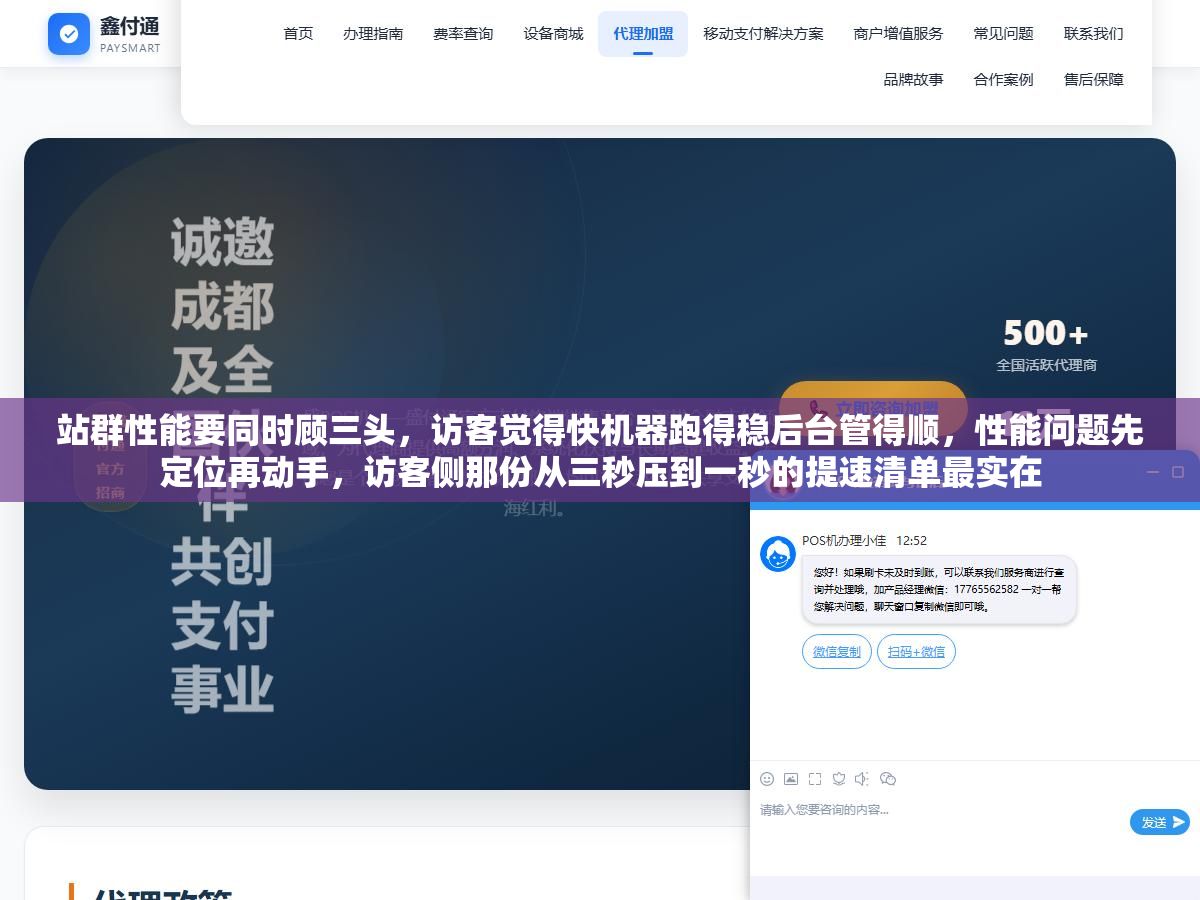The height and width of the screenshot is (900, 1200).
Task: Click the 鑫付通 brand name text
Action: click(129, 26)
